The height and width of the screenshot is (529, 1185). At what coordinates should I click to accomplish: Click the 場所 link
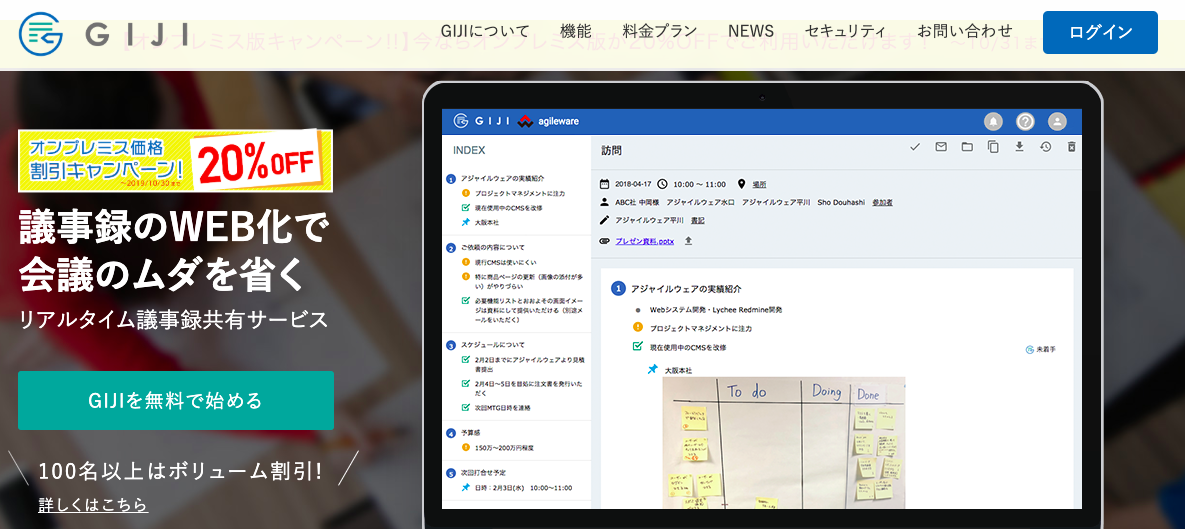point(760,184)
